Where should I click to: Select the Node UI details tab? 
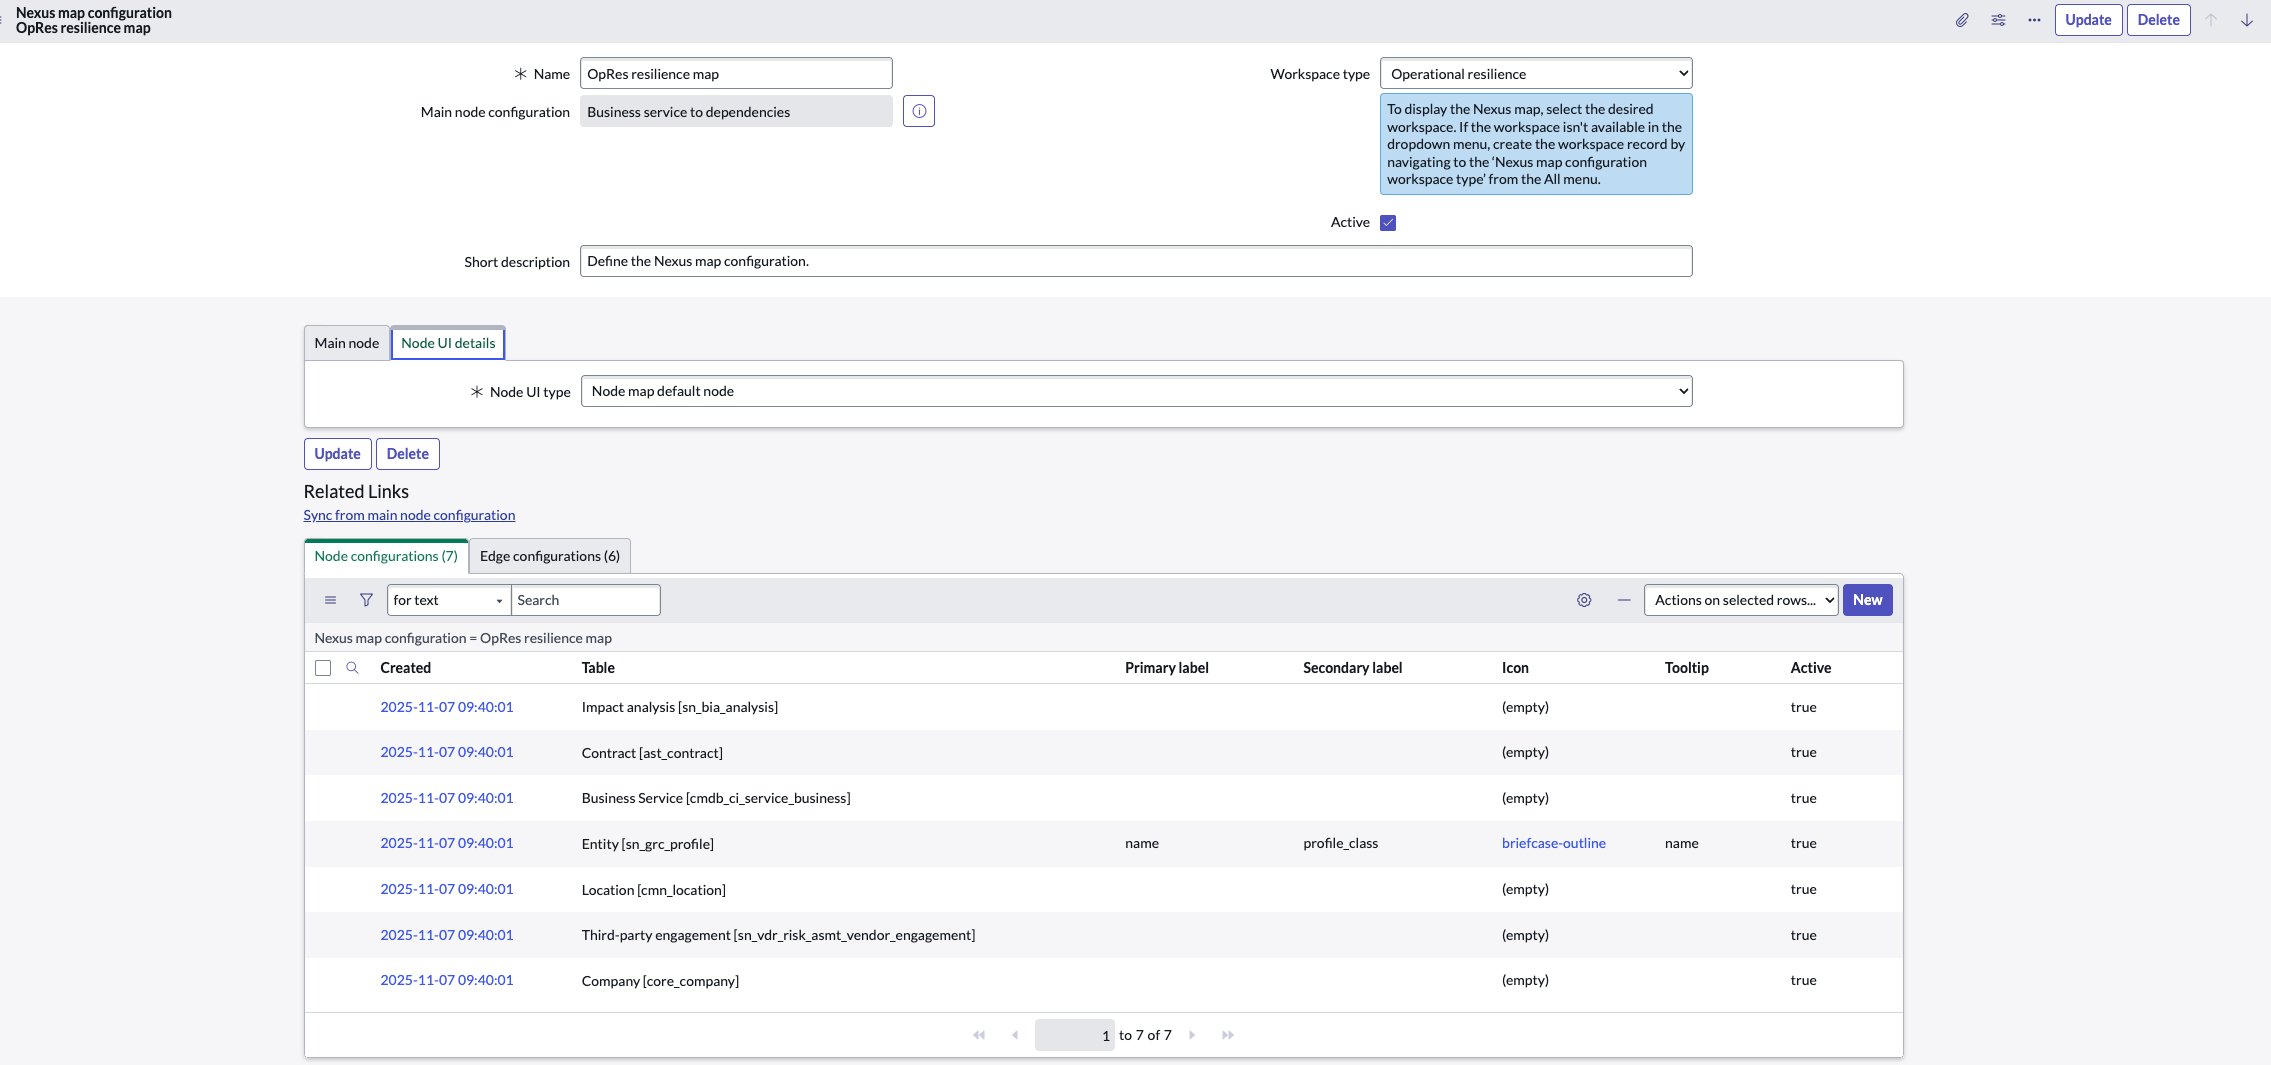click(x=448, y=343)
